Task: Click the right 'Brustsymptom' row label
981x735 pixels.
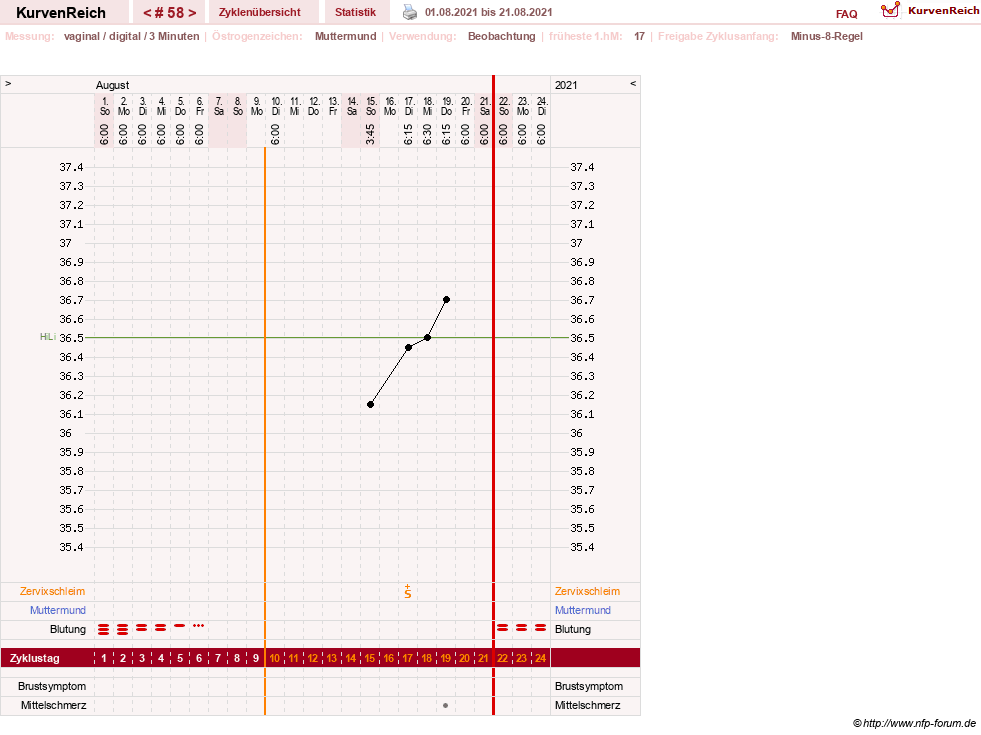Action: (x=589, y=686)
